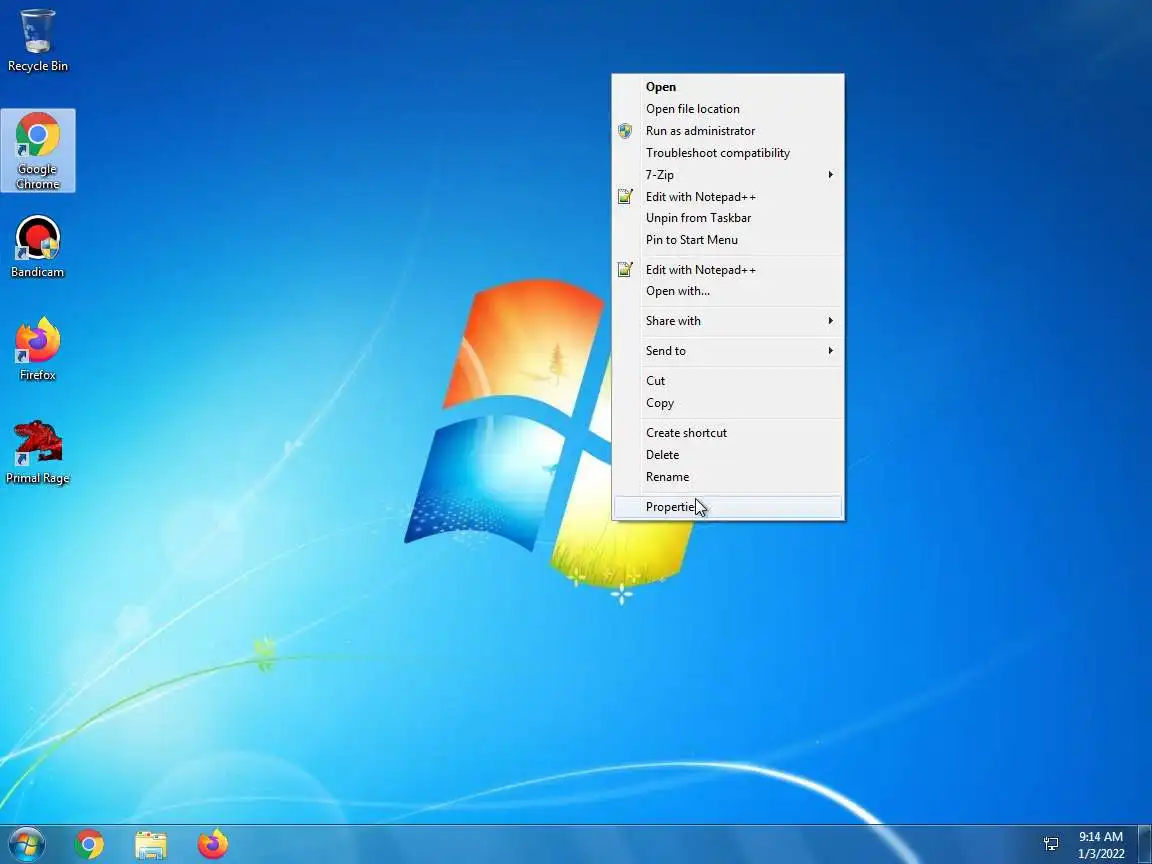Choose Copy from the context menu
This screenshot has height=864, width=1152.
[727, 403]
